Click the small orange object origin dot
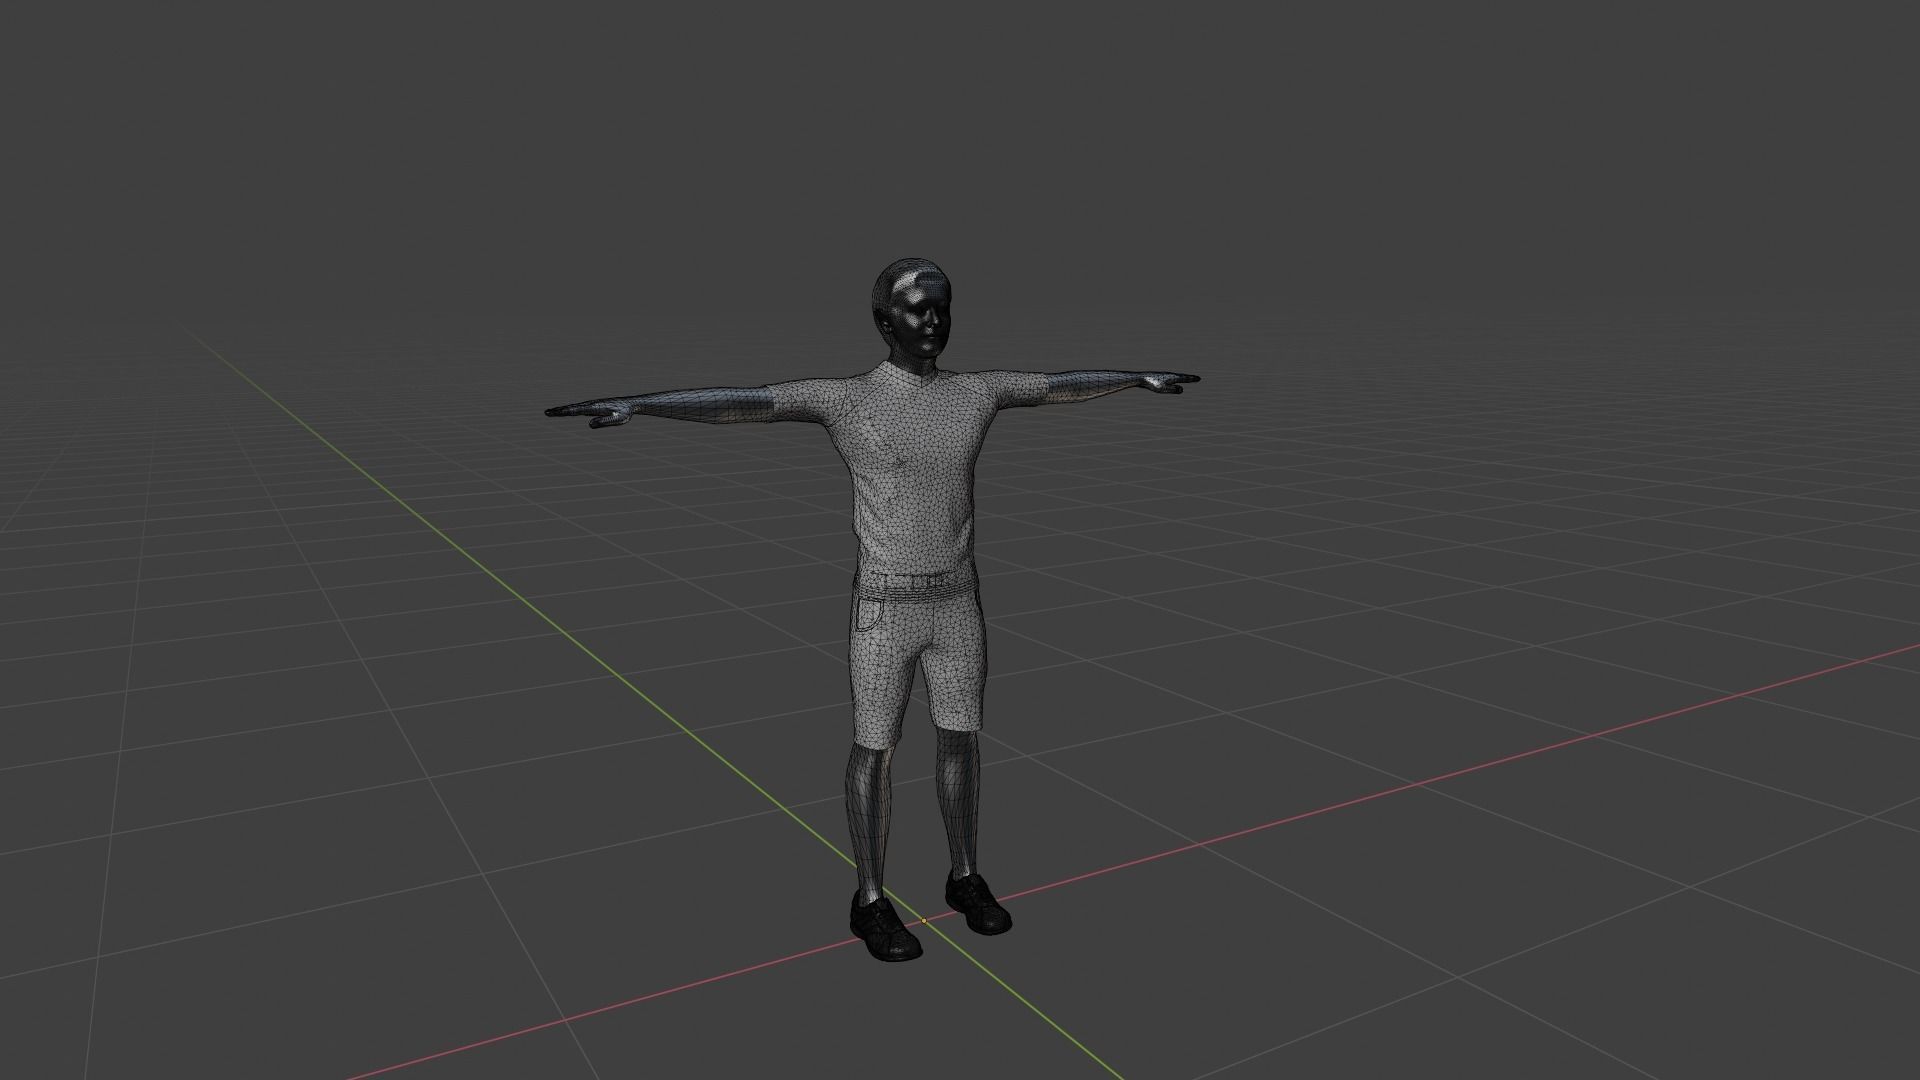This screenshot has width=1920, height=1080. [924, 920]
